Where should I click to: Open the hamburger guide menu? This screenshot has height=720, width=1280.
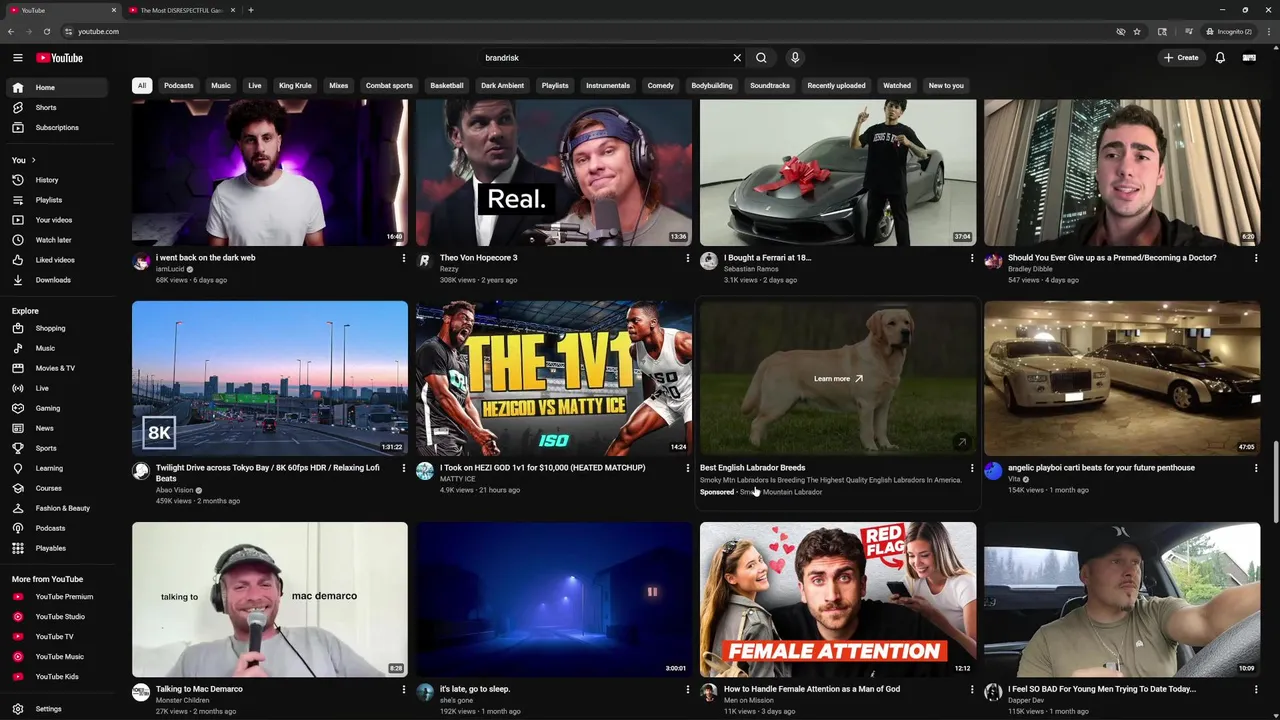coord(17,58)
